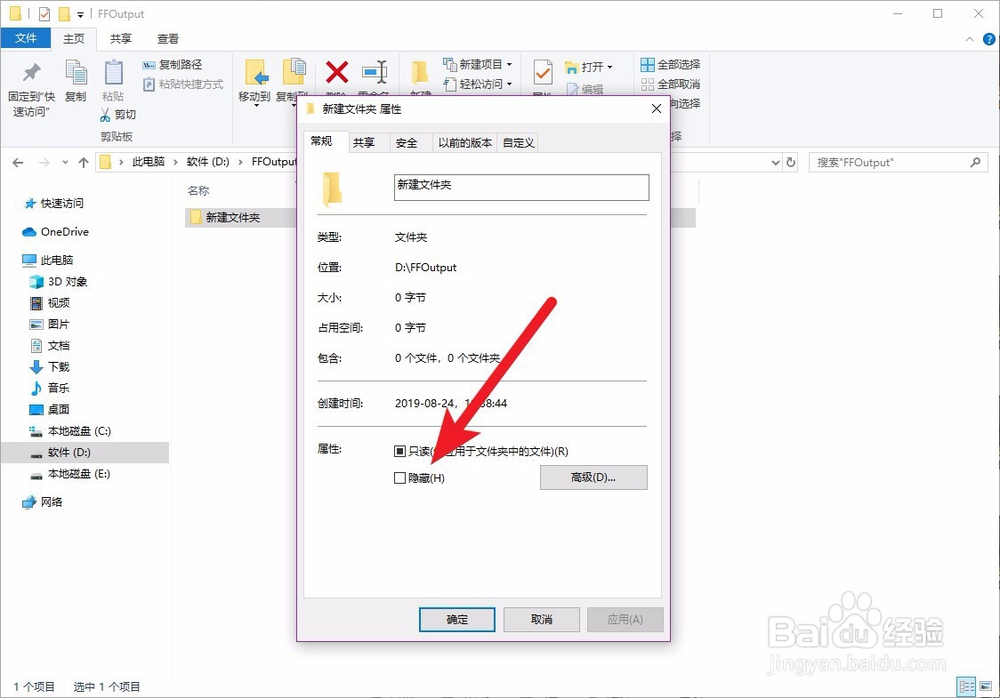
Task: Click Select all (全部选择)
Action: point(670,64)
